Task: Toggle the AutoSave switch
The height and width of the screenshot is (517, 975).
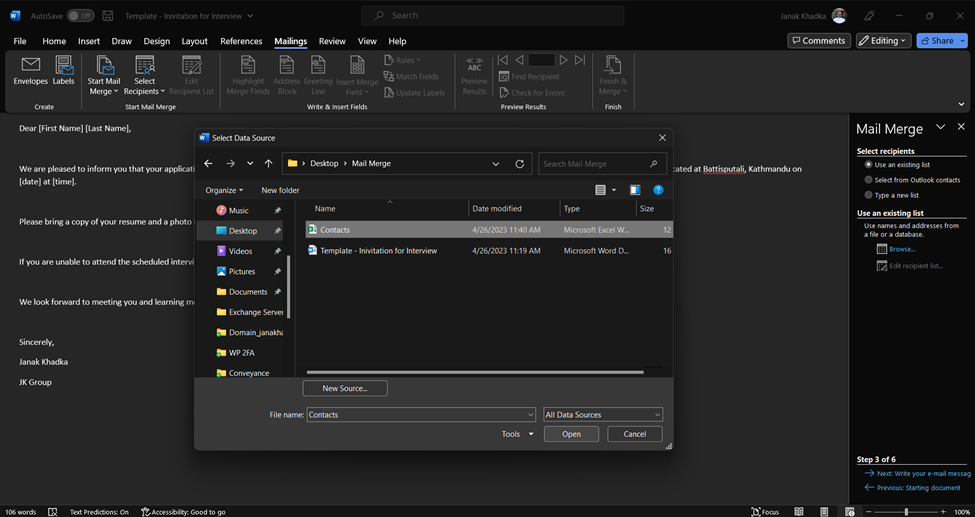Action: (x=81, y=16)
